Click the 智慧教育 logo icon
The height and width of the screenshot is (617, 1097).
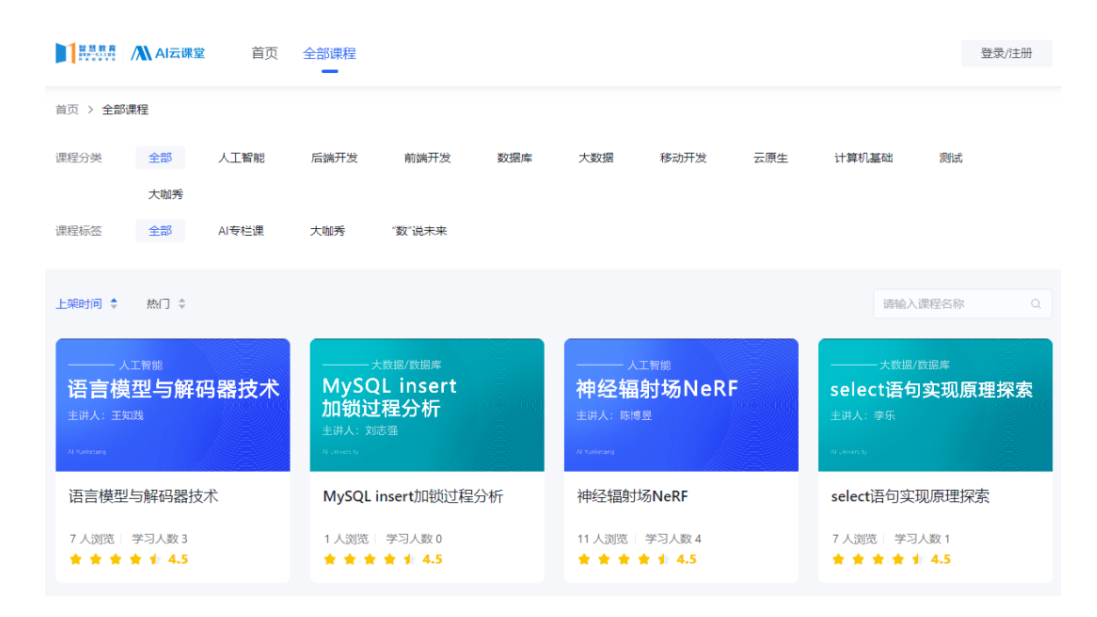pyautogui.click(x=64, y=53)
